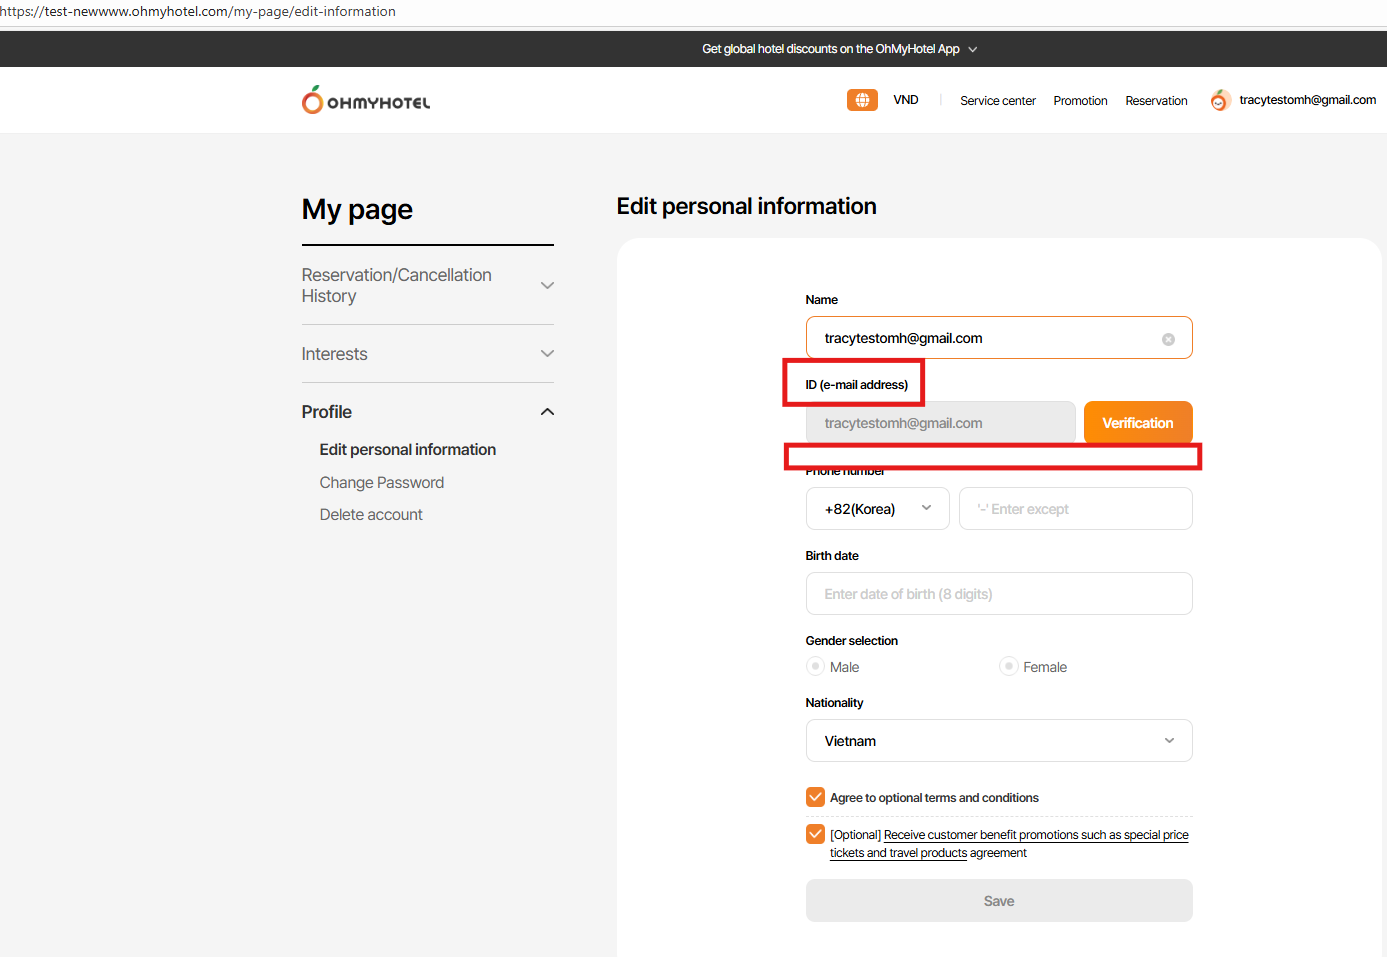Image resolution: width=1387 pixels, height=957 pixels.
Task: Go to Delete account
Action: 371,515
